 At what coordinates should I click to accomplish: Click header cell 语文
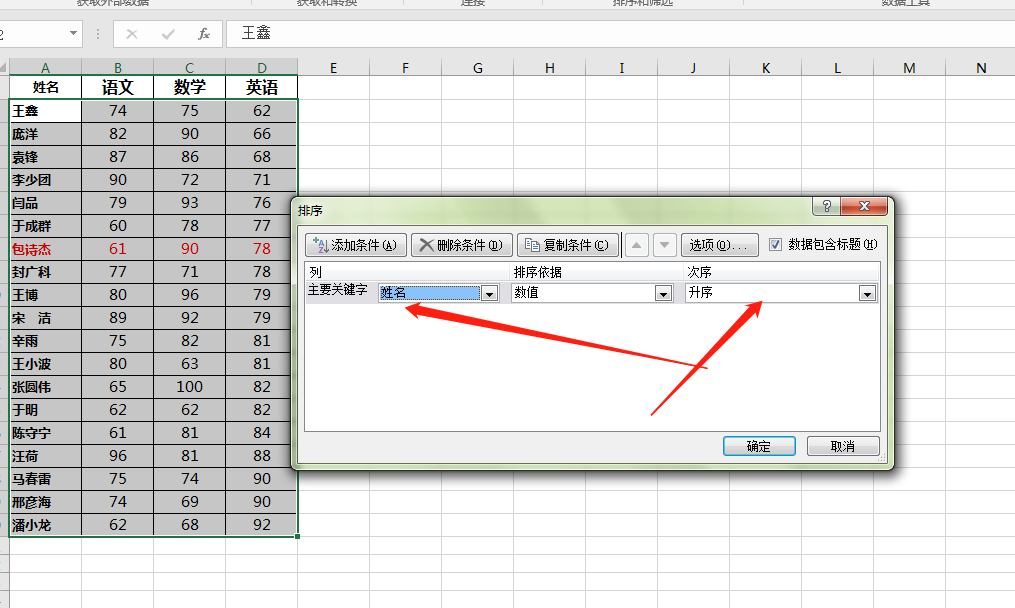[x=118, y=87]
